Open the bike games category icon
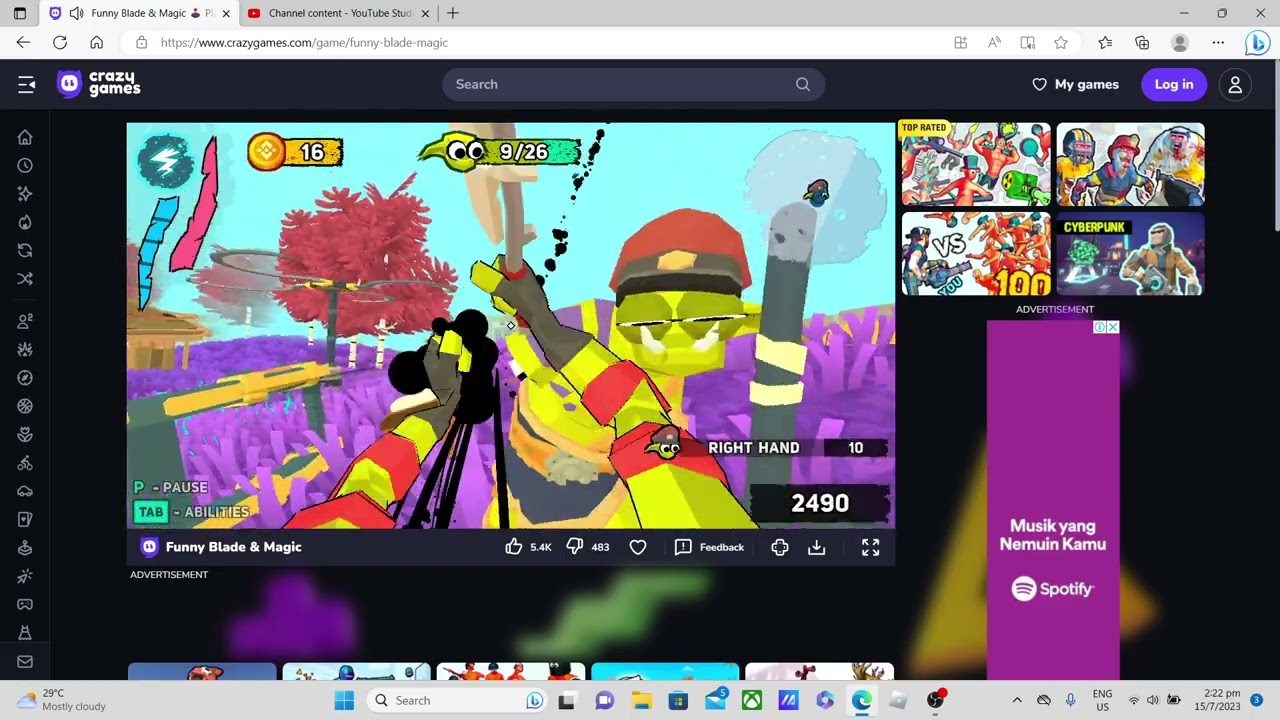Image resolution: width=1280 pixels, height=720 pixels. 25,463
